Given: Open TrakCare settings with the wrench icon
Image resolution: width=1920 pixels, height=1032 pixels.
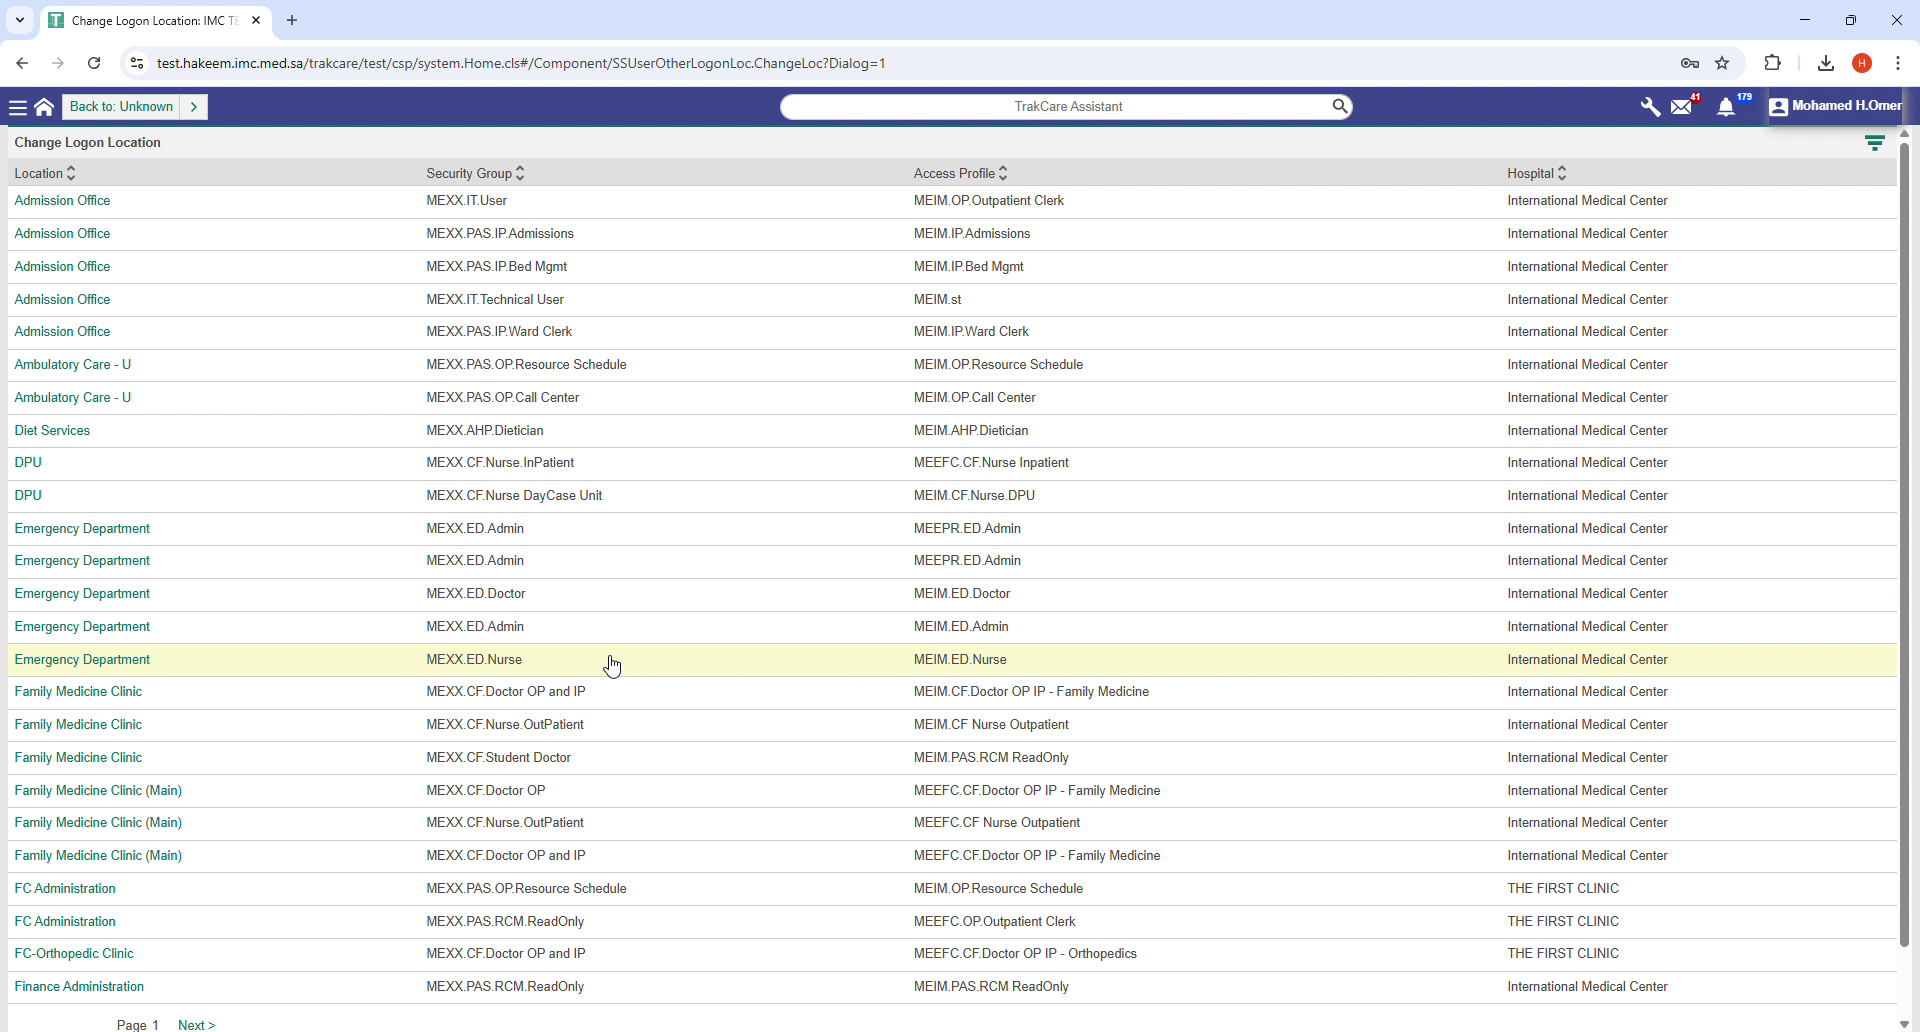Looking at the screenshot, I should pos(1649,106).
